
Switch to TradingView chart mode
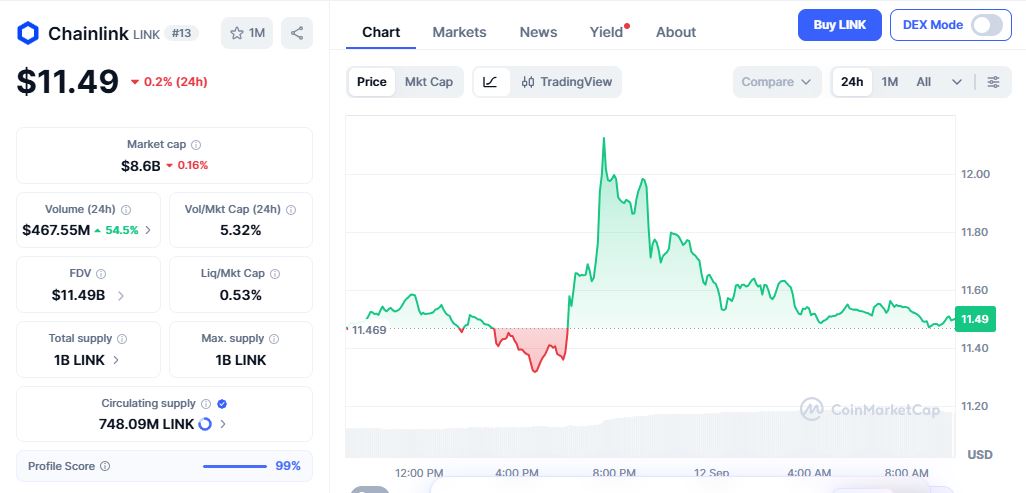(x=567, y=82)
